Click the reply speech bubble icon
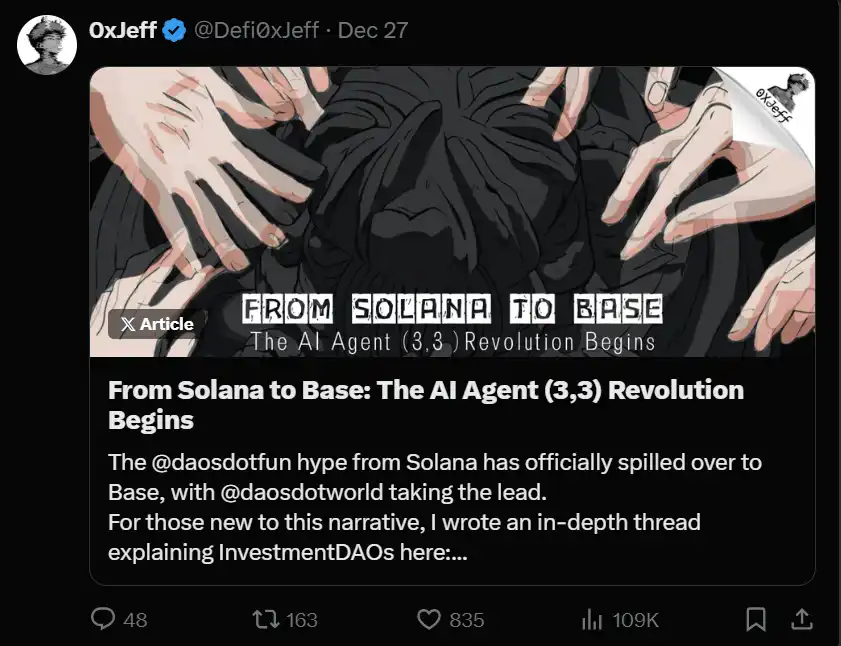 [104, 620]
